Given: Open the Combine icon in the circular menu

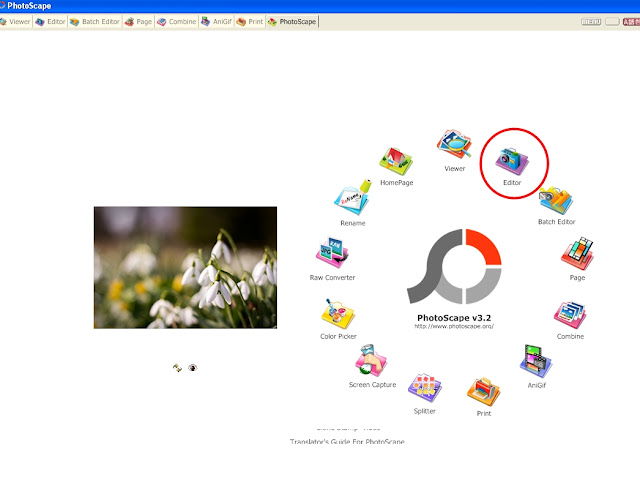Looking at the screenshot, I should (x=570, y=315).
